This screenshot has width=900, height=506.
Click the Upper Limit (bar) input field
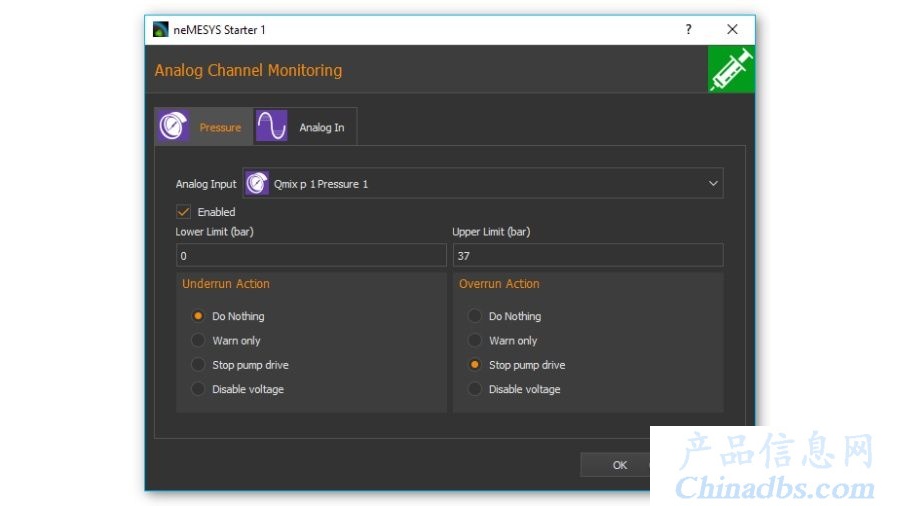click(x=588, y=255)
